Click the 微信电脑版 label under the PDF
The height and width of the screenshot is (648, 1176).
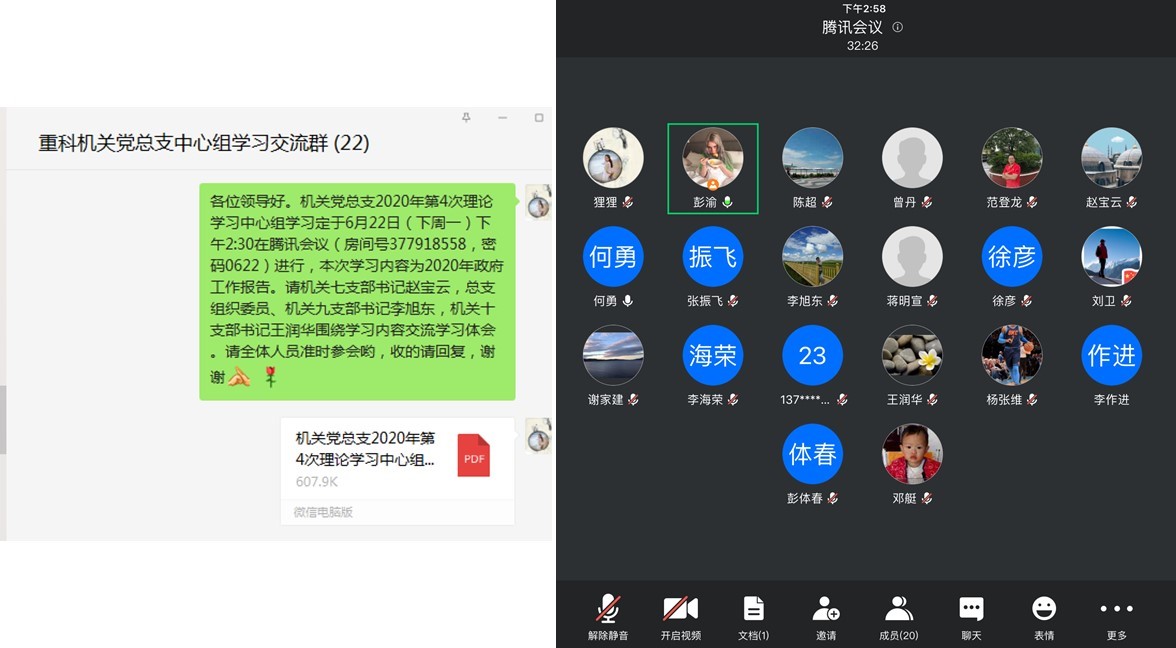[x=323, y=512]
